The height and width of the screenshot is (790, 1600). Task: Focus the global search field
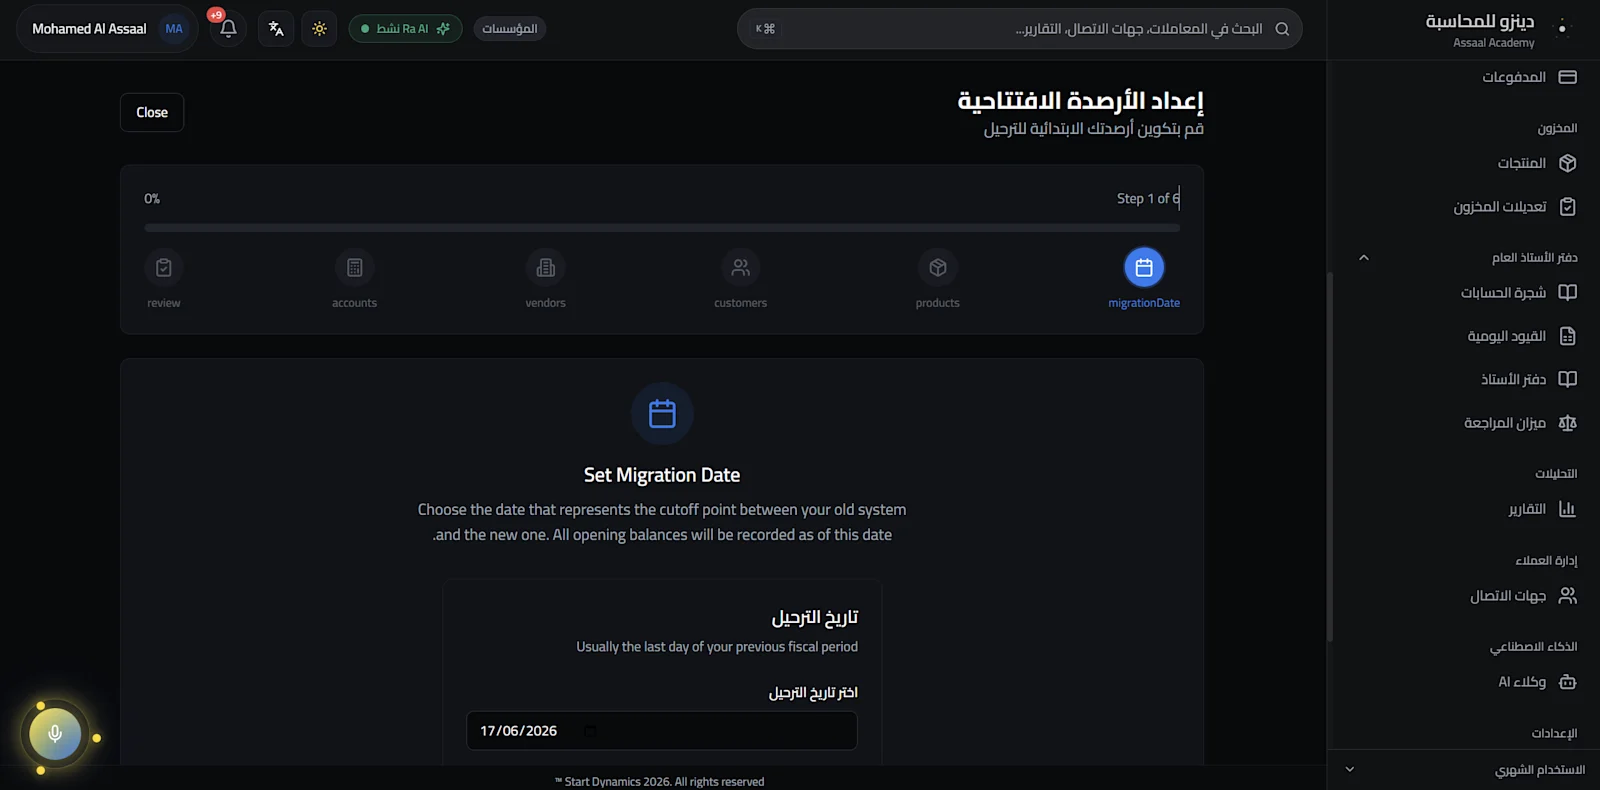pos(1020,29)
